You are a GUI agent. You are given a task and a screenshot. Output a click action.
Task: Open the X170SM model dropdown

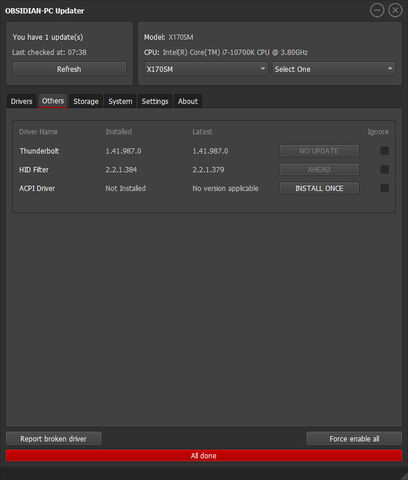[x=206, y=69]
